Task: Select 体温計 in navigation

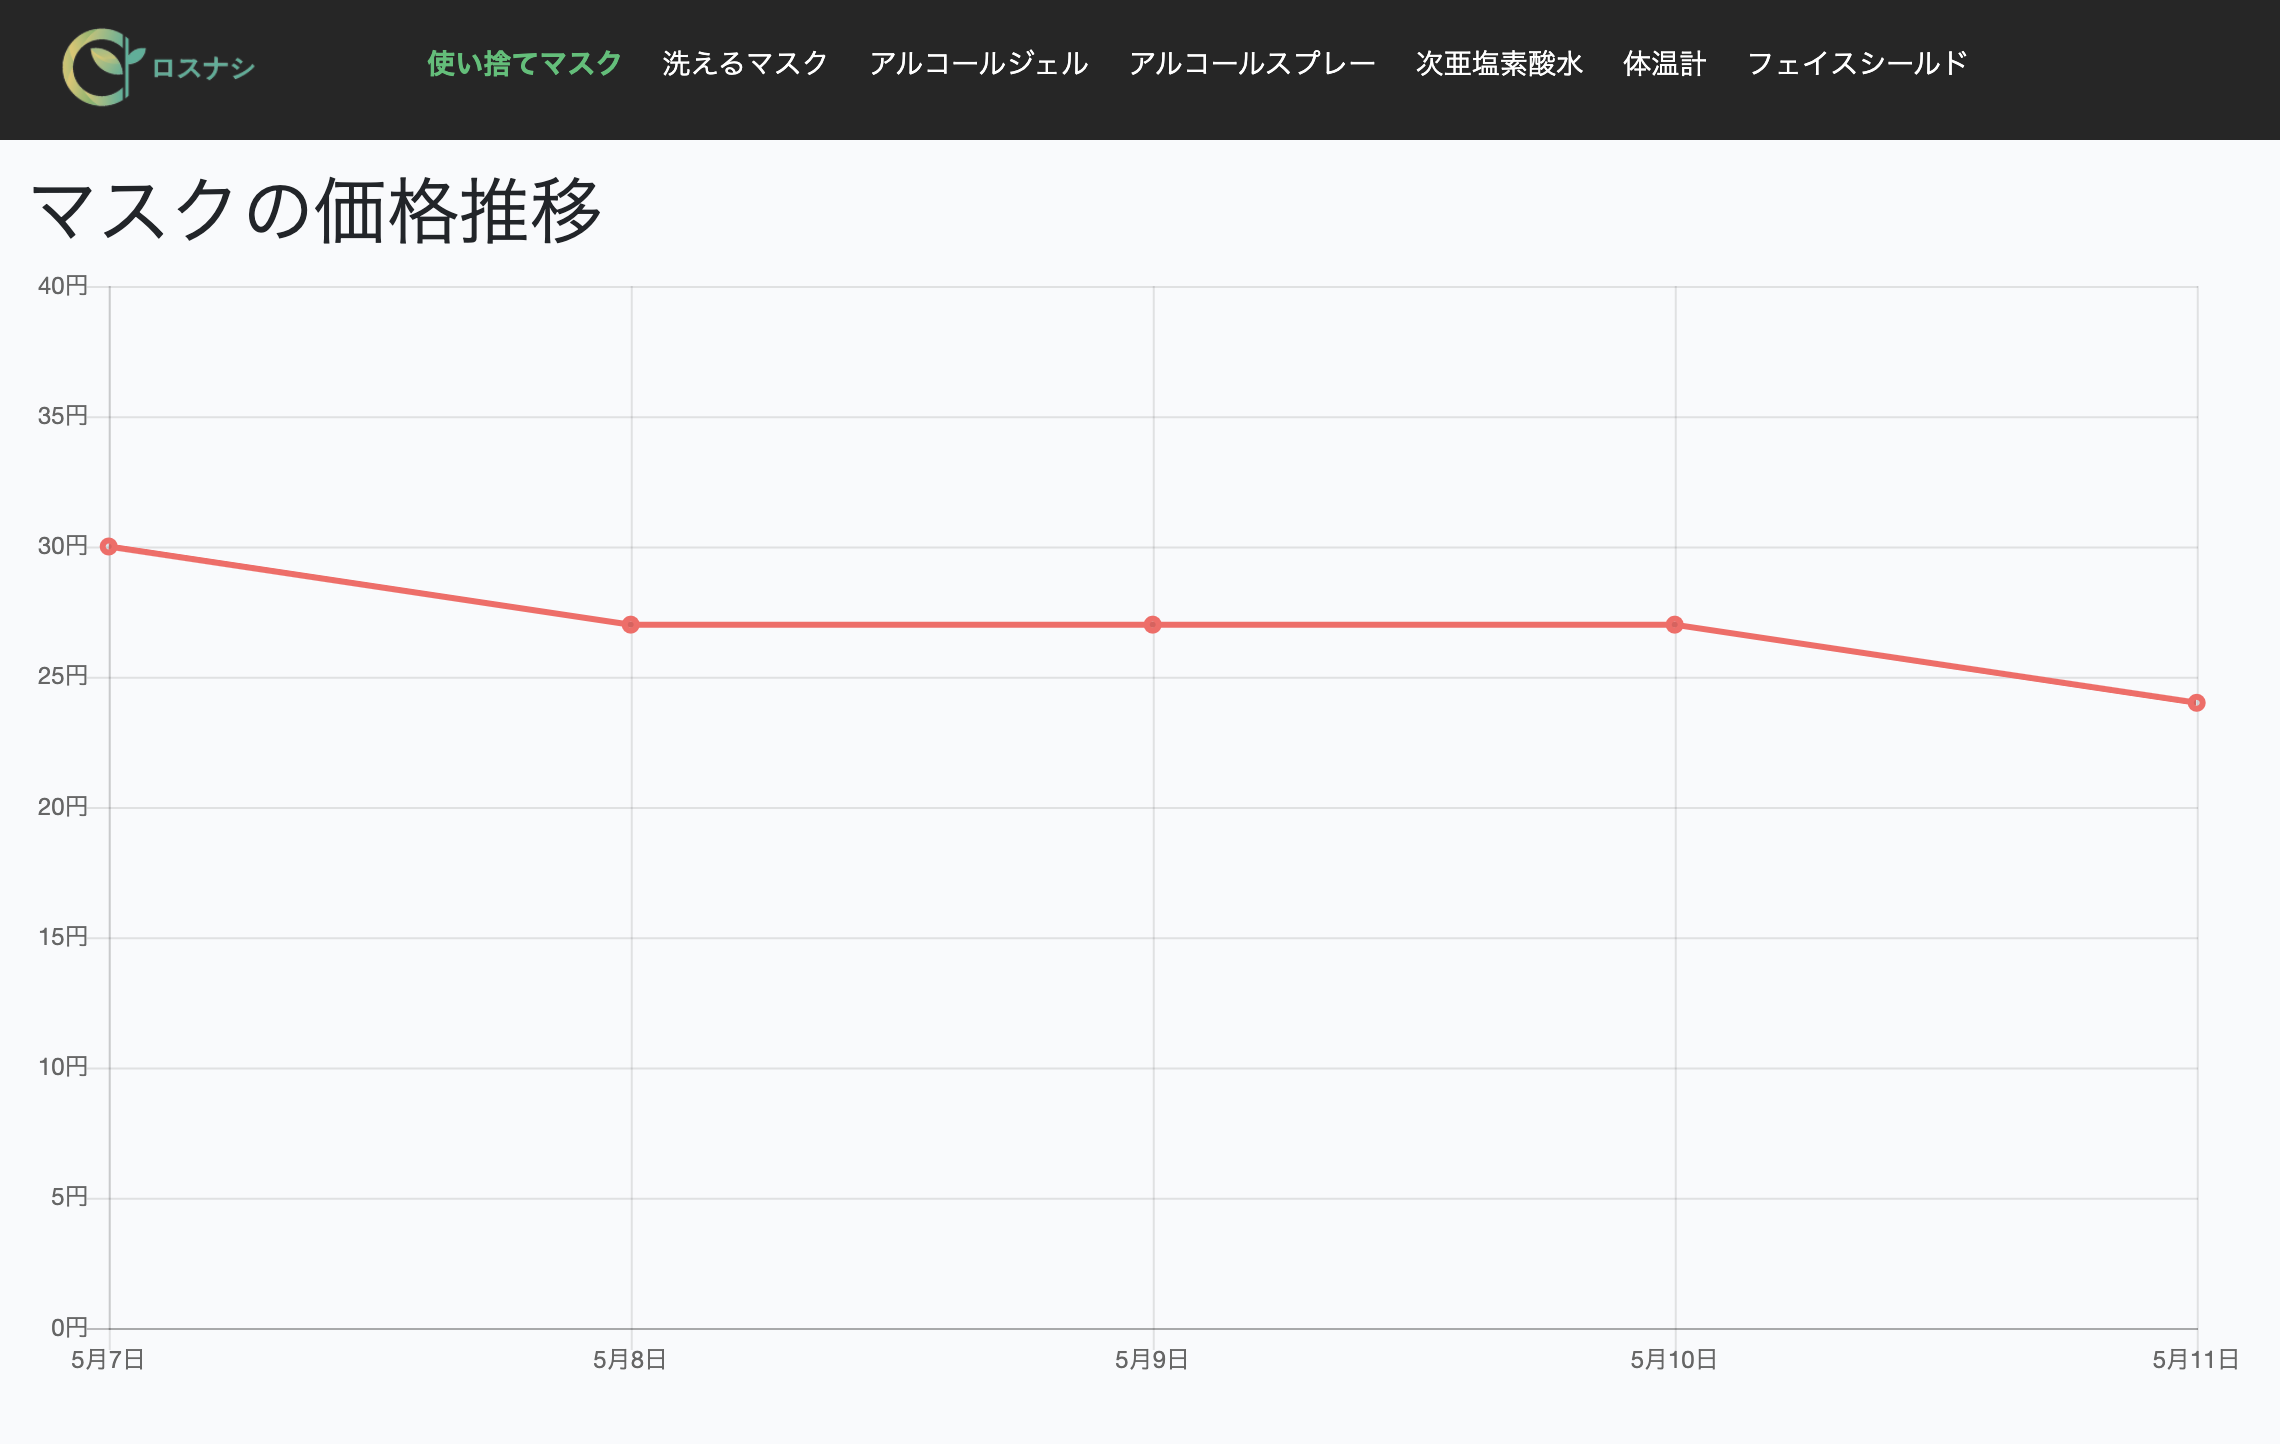Action: (1664, 64)
